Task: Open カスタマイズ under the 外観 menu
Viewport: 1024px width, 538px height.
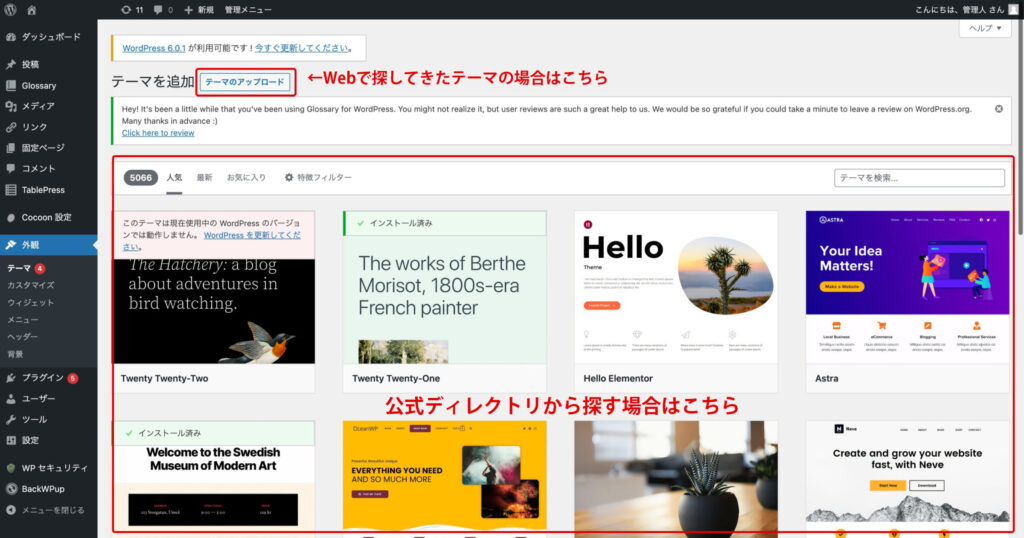Action: (30, 285)
